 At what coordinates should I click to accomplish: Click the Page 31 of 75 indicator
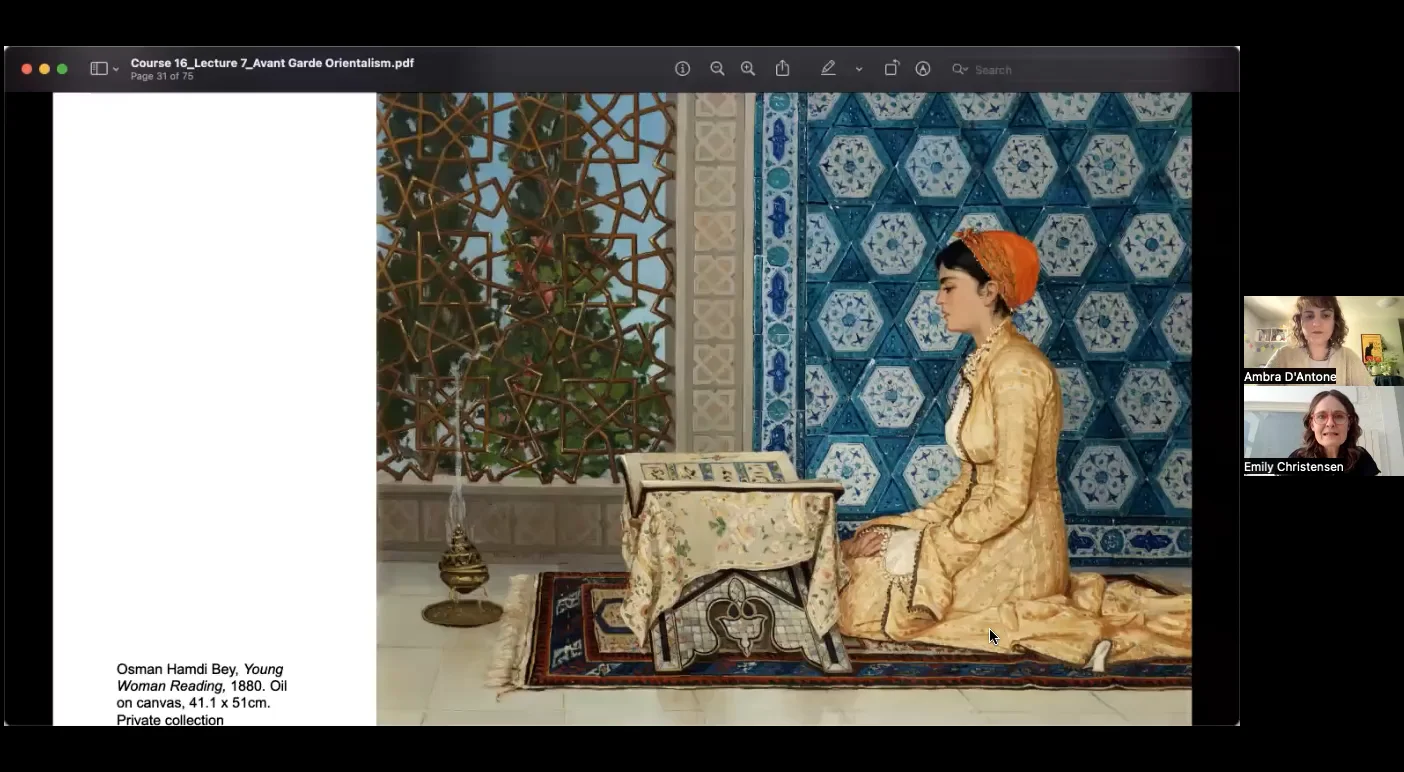tap(162, 76)
